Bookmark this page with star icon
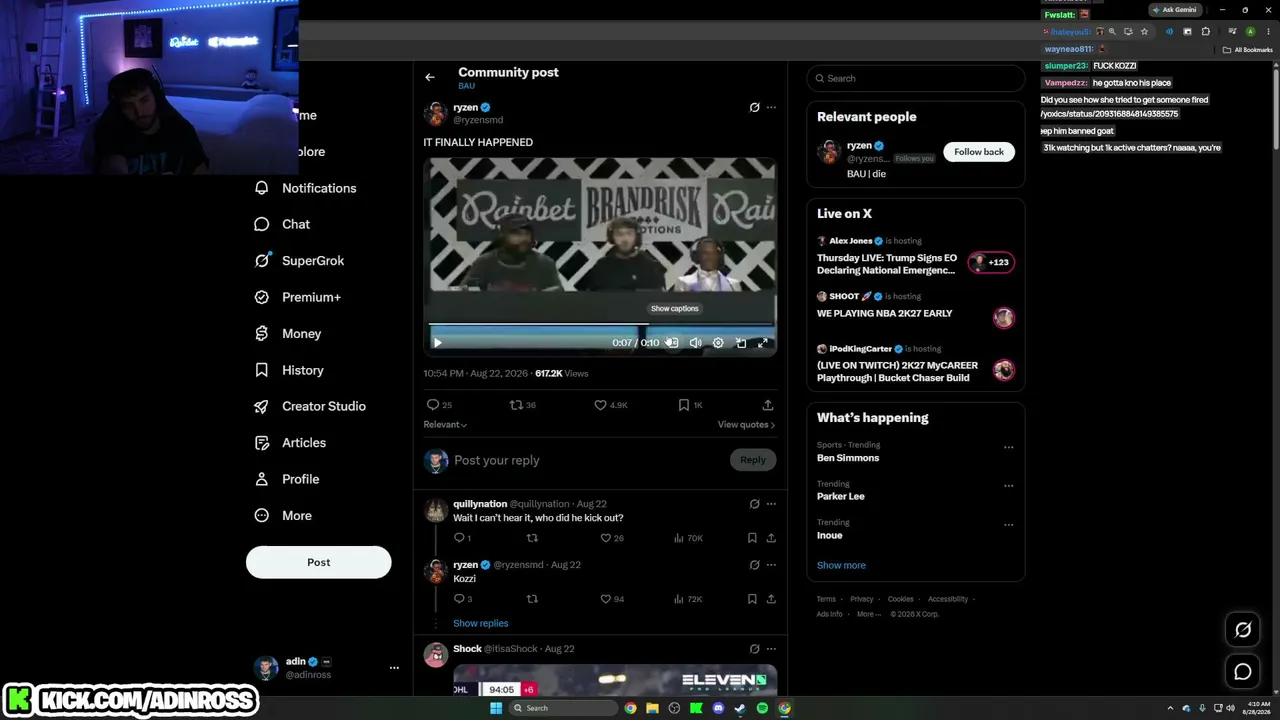The width and height of the screenshot is (1280, 720). coord(1145,31)
